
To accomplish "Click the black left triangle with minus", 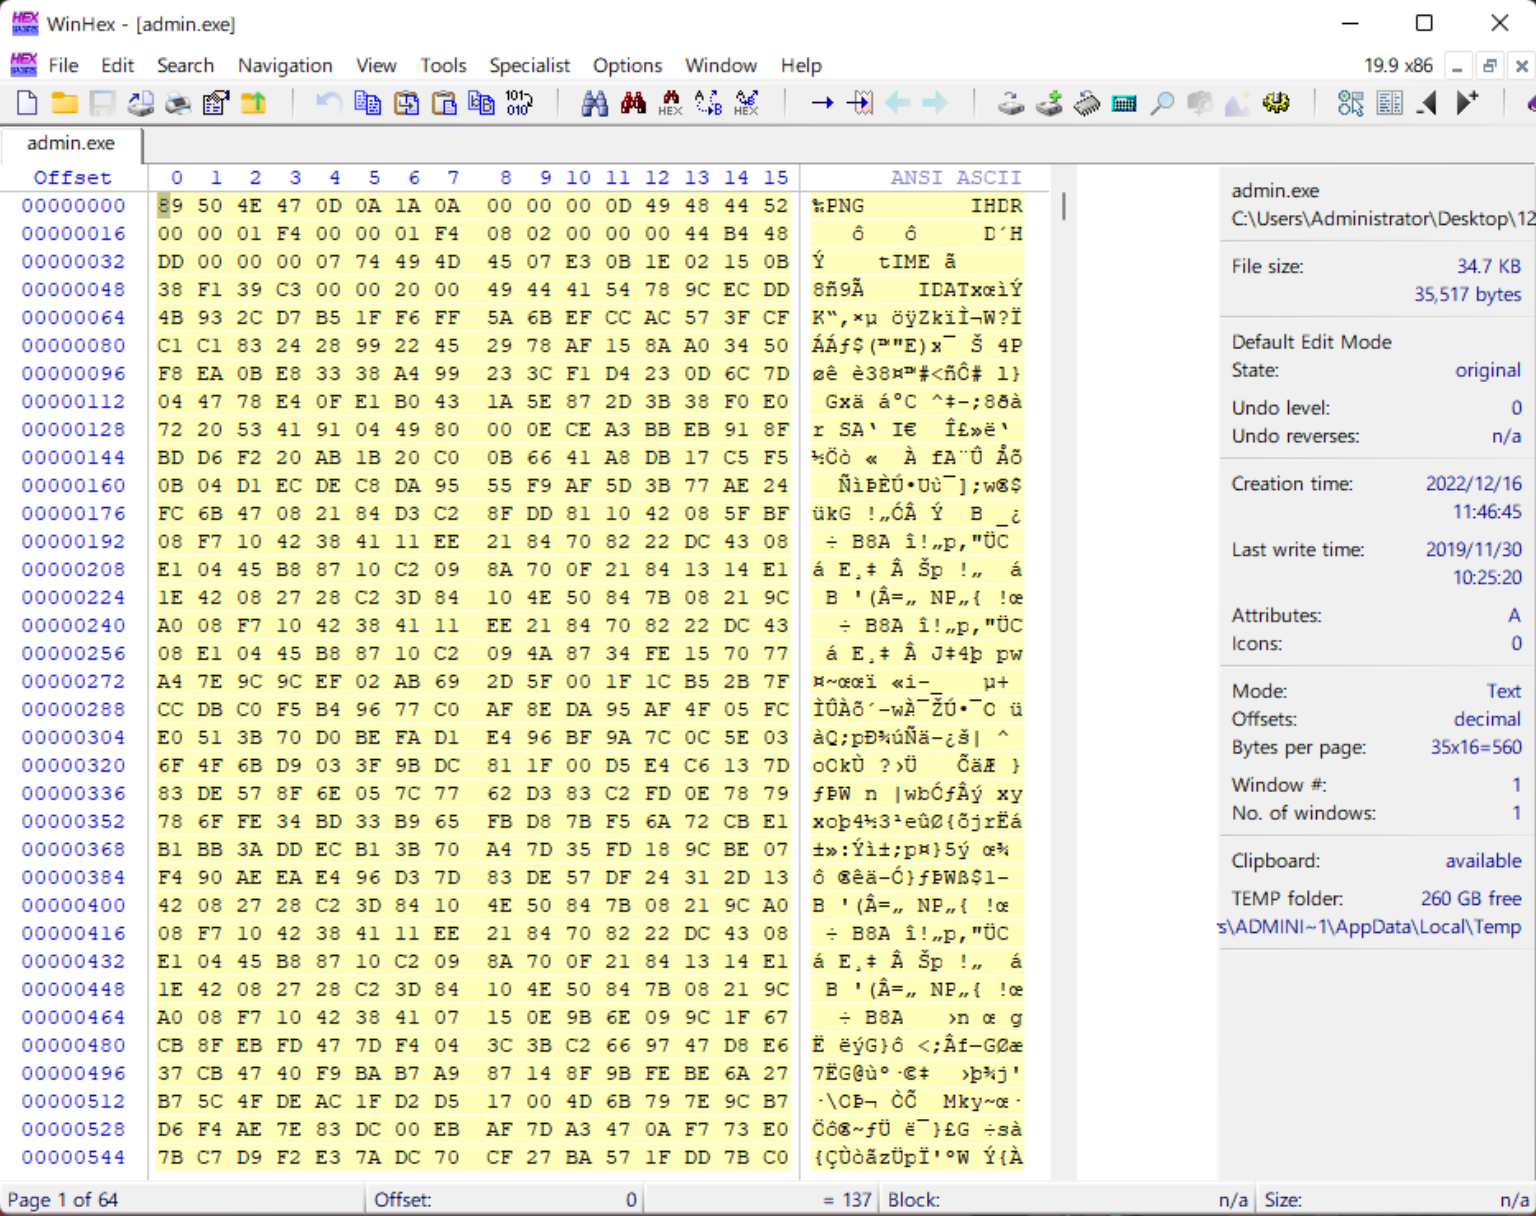I will (1427, 102).
